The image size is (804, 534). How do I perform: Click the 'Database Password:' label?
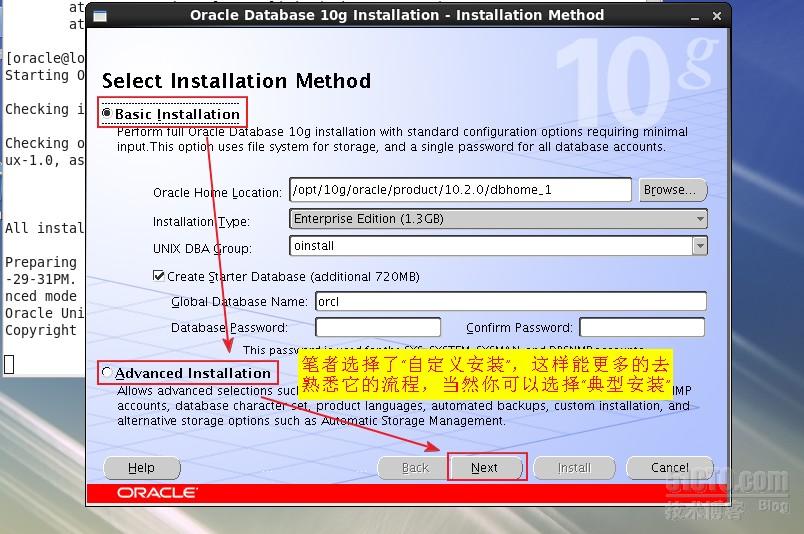(x=229, y=328)
